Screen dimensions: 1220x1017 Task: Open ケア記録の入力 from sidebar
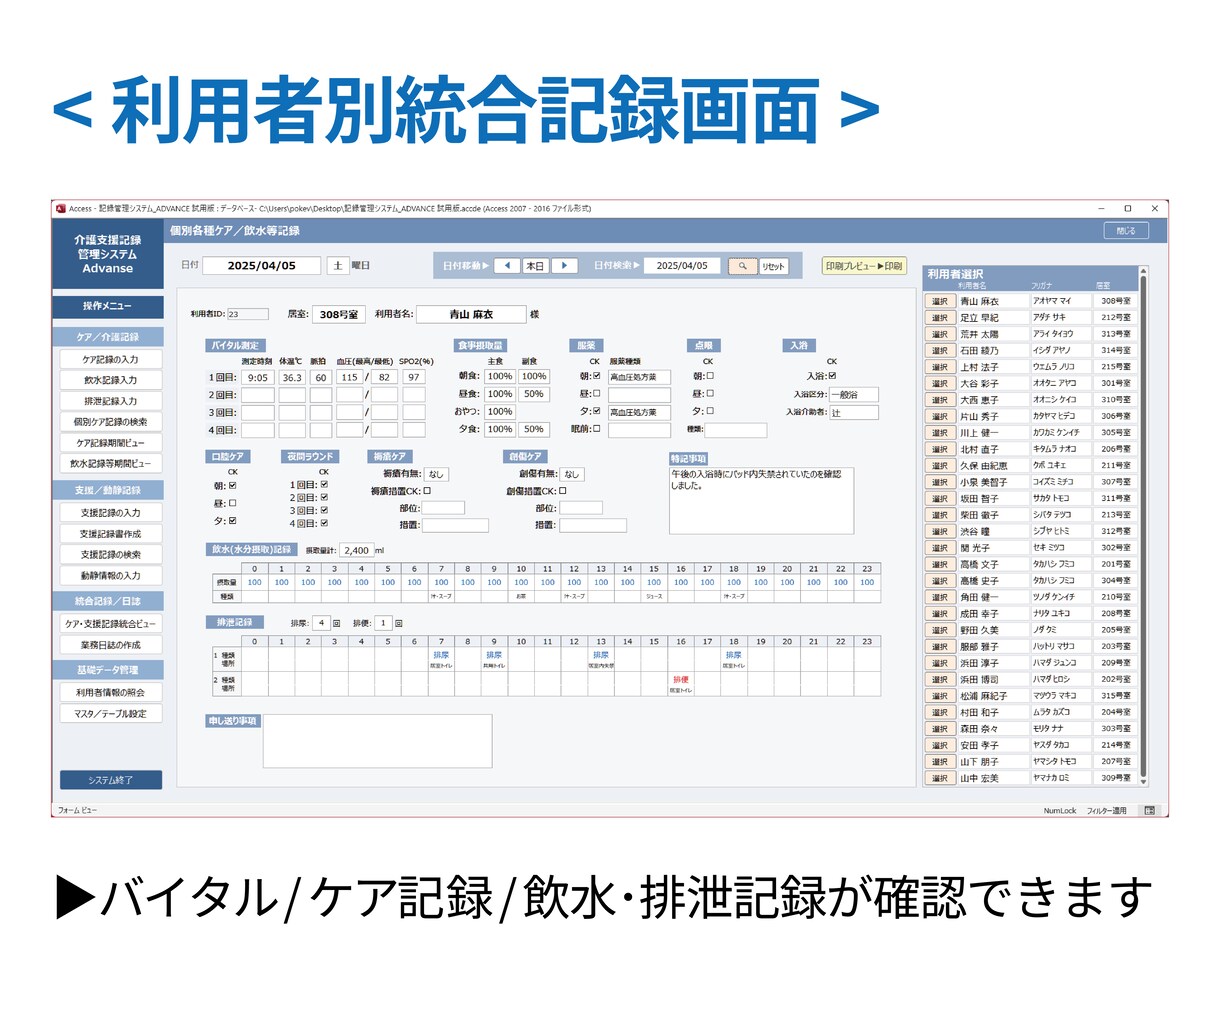[x=110, y=359]
